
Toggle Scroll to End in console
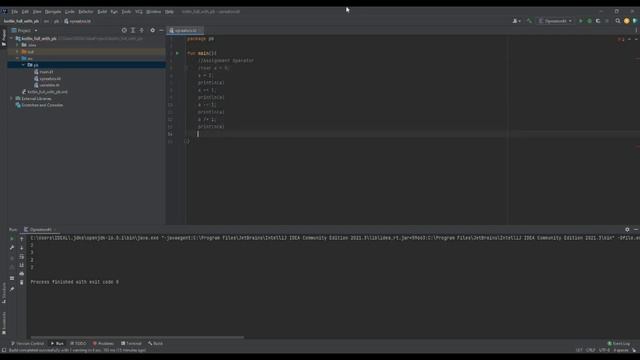(x=22, y=265)
